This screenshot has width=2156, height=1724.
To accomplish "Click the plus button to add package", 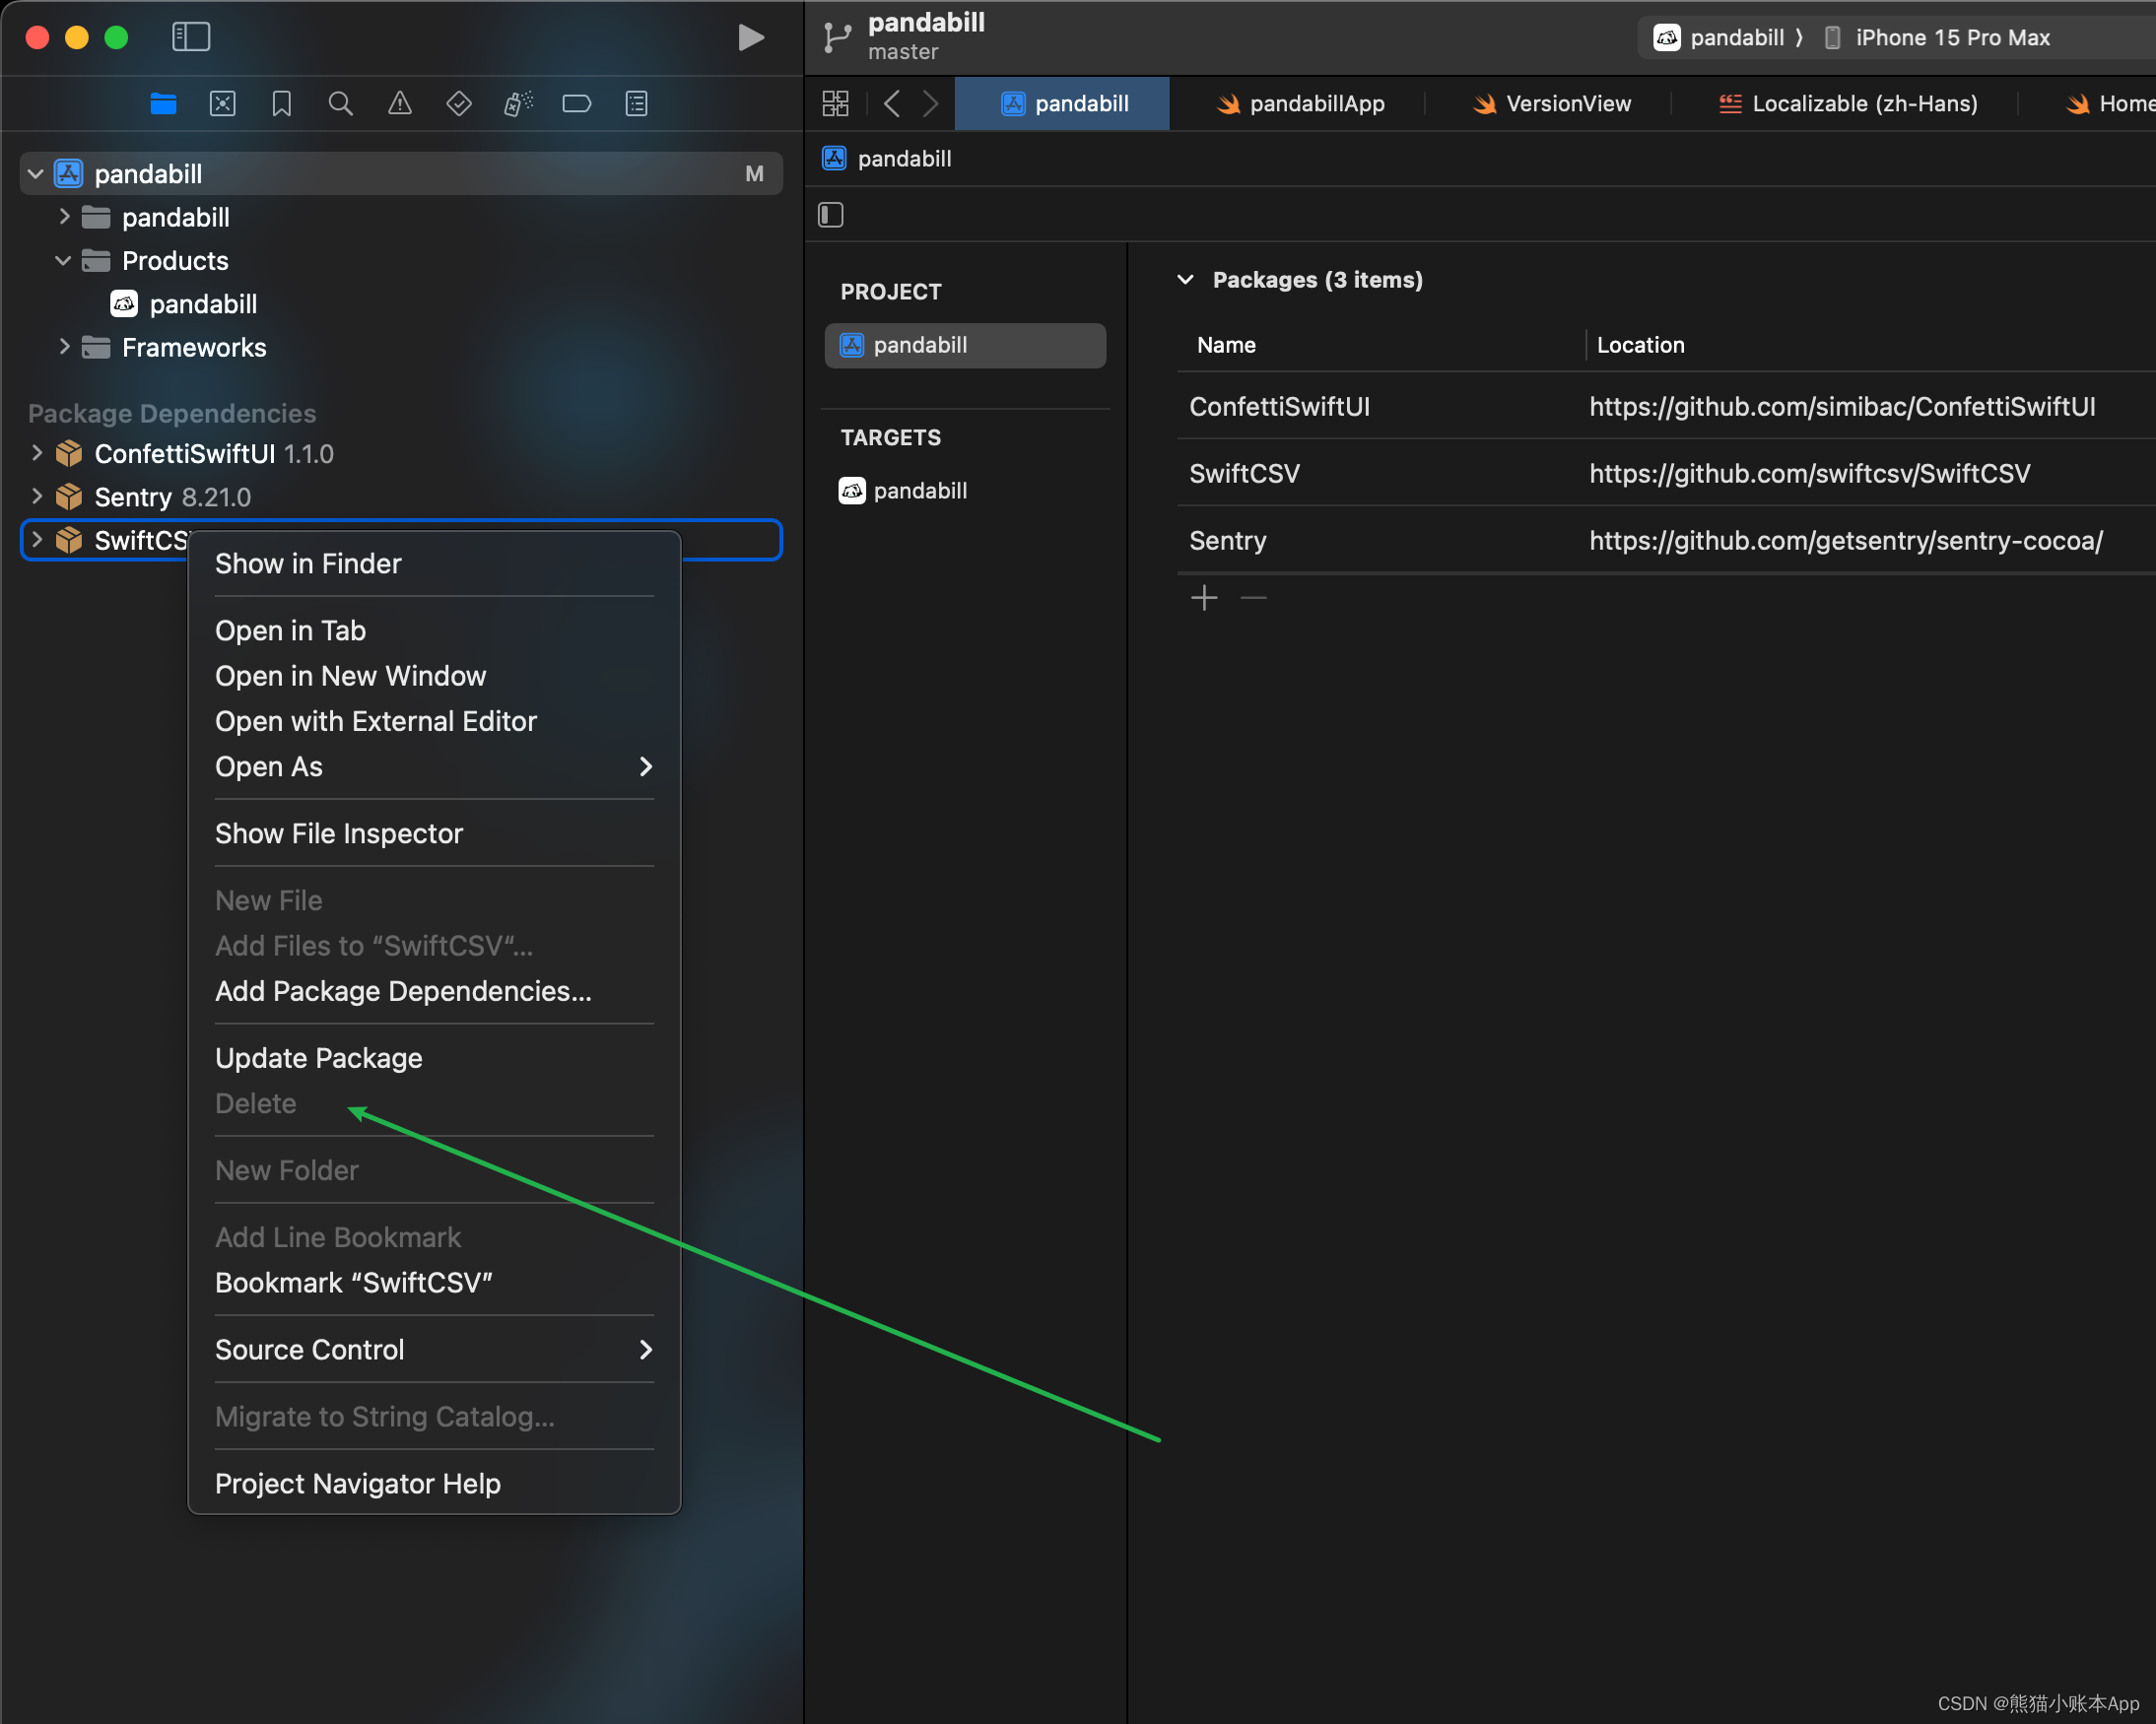I will [x=1204, y=598].
